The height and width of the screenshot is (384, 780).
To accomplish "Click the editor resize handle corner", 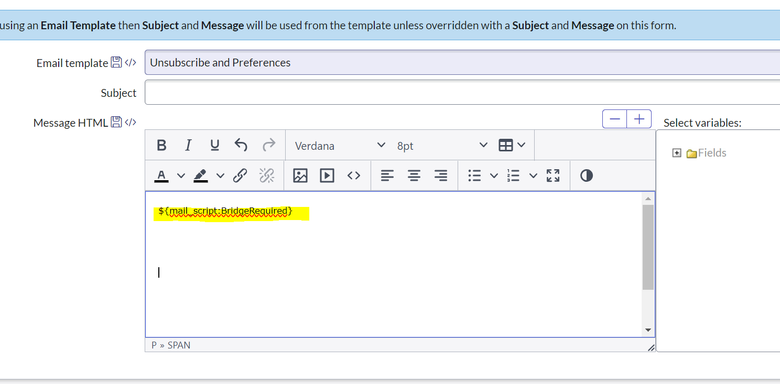I will 651,348.
